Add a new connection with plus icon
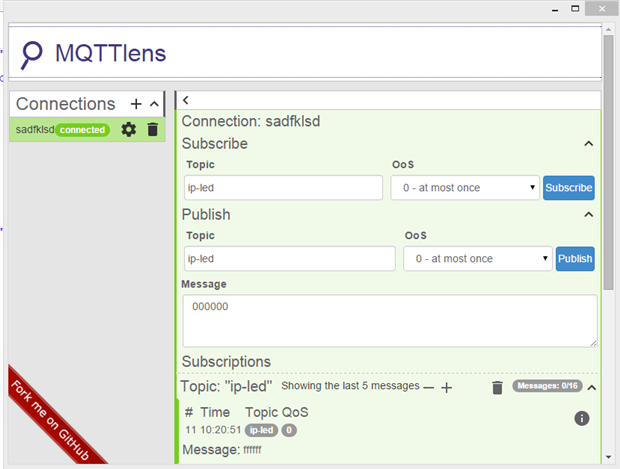This screenshot has height=469, width=620. 136,104
